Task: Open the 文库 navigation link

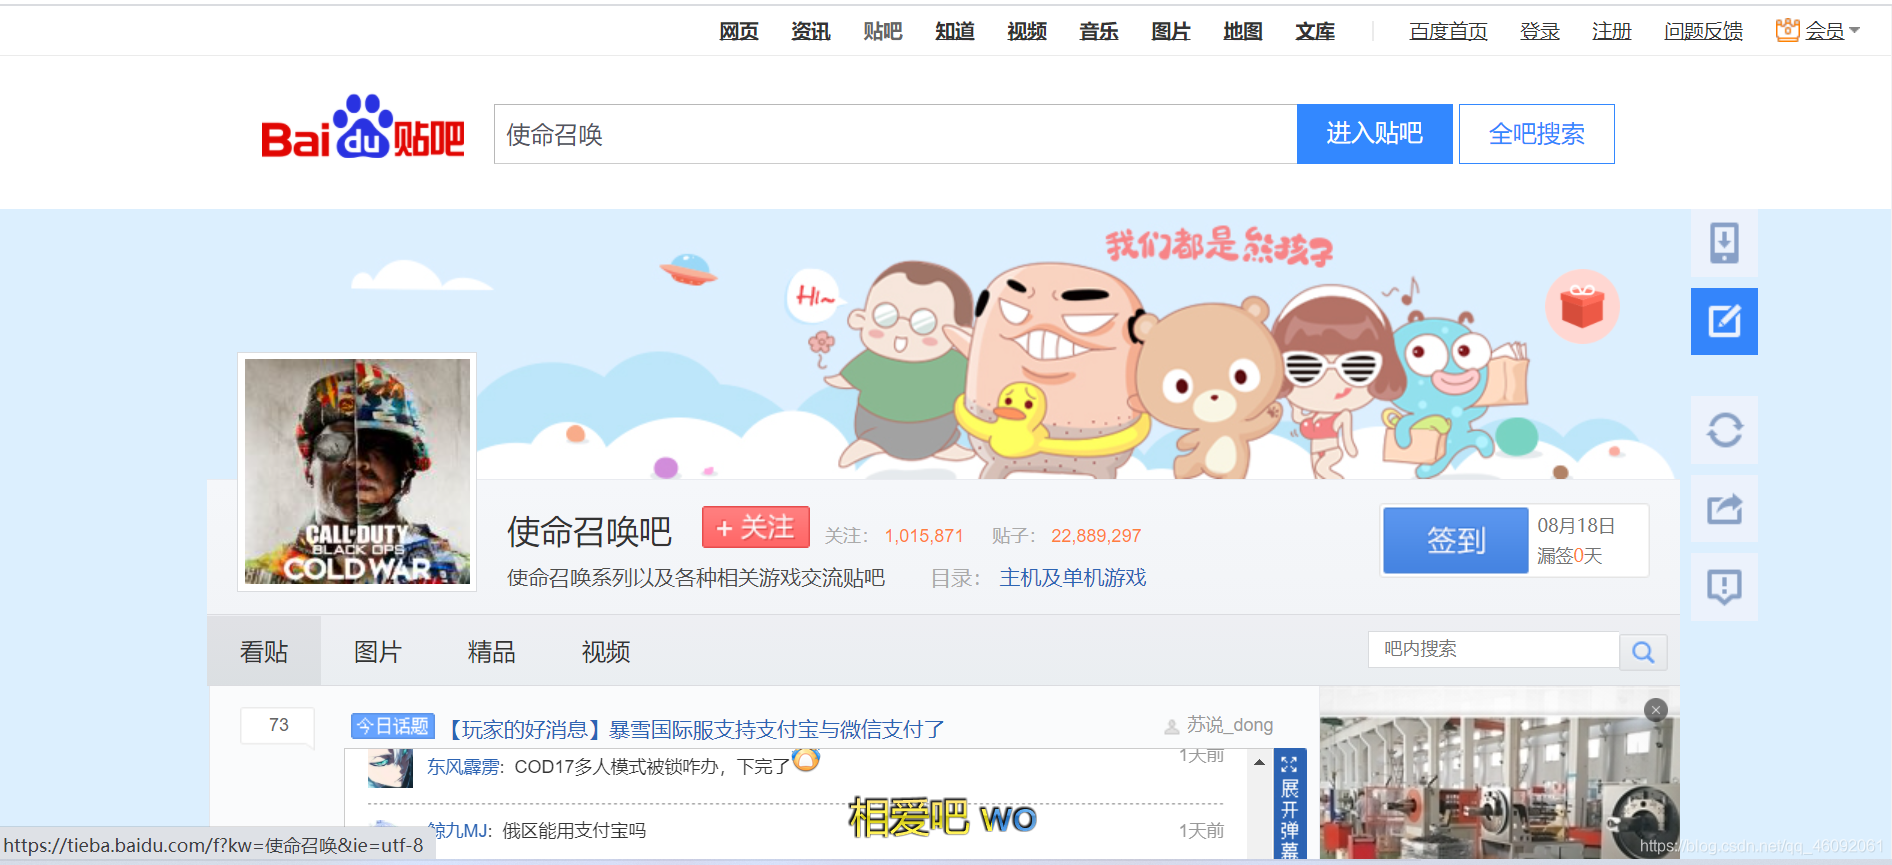Action: [1315, 32]
